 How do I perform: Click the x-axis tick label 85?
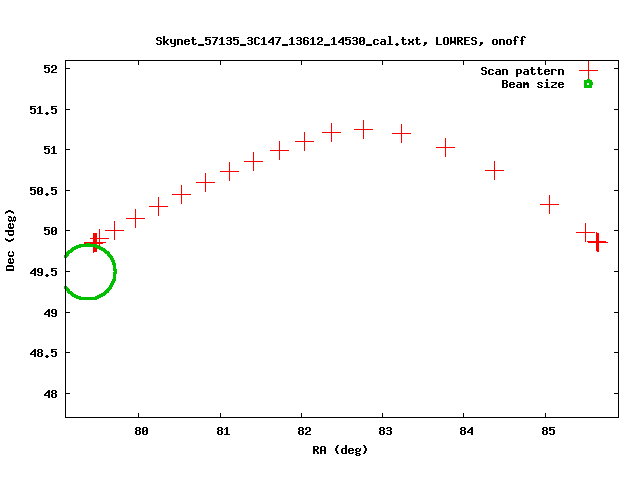(548, 431)
